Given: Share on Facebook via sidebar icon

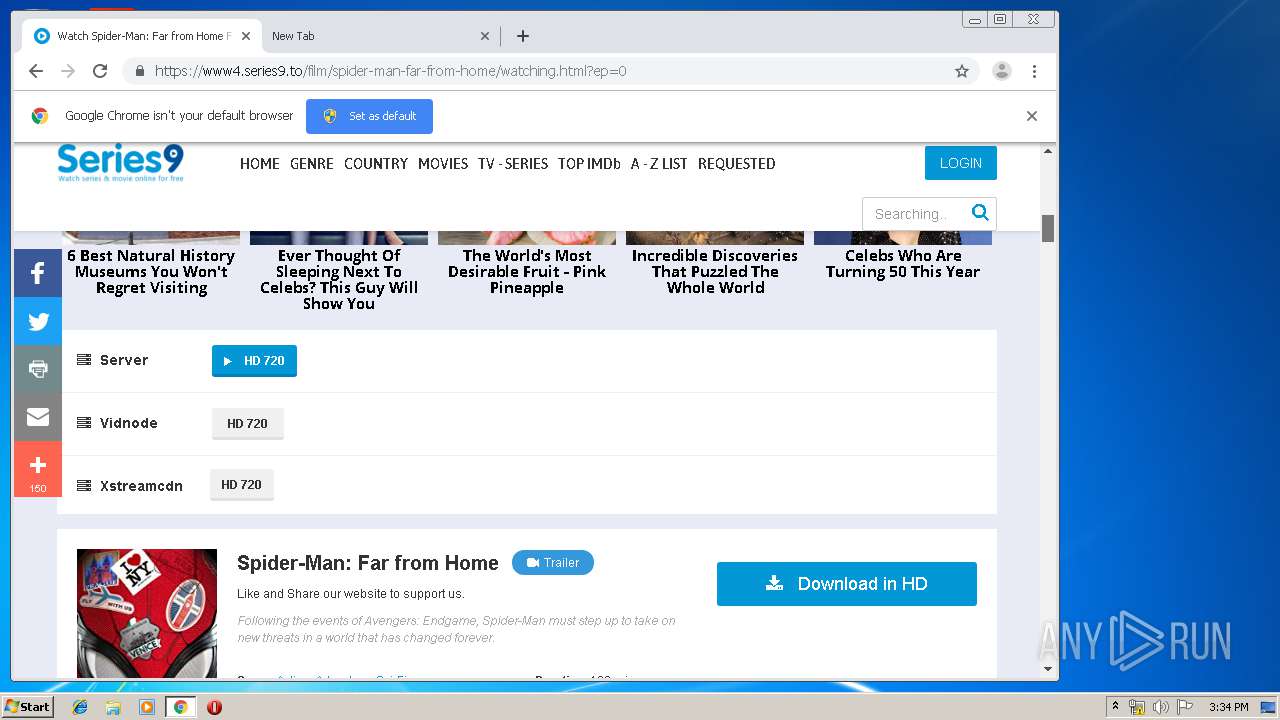Looking at the screenshot, I should [38, 273].
